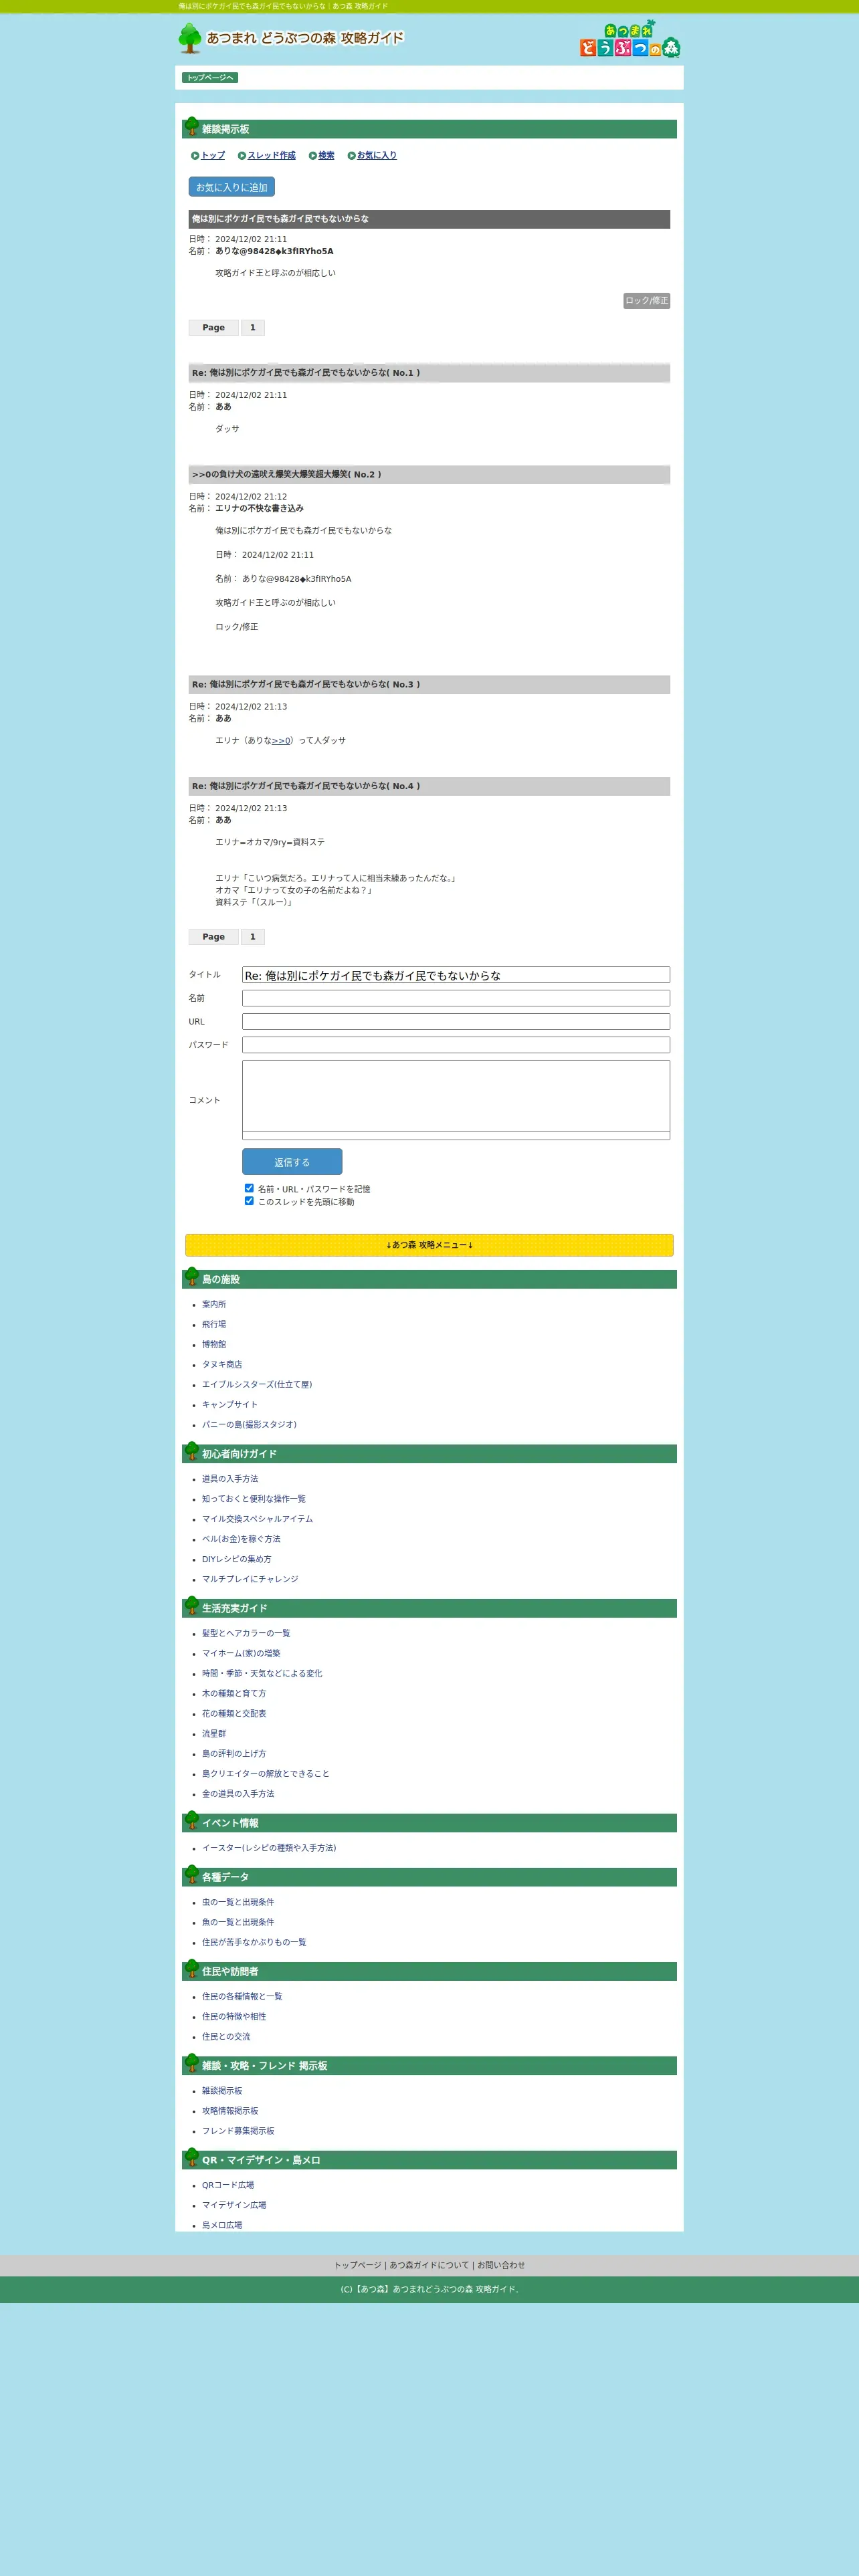Screen dimensions: 859x2576
Task: Open the 博物館 link
Action: point(214,1344)
